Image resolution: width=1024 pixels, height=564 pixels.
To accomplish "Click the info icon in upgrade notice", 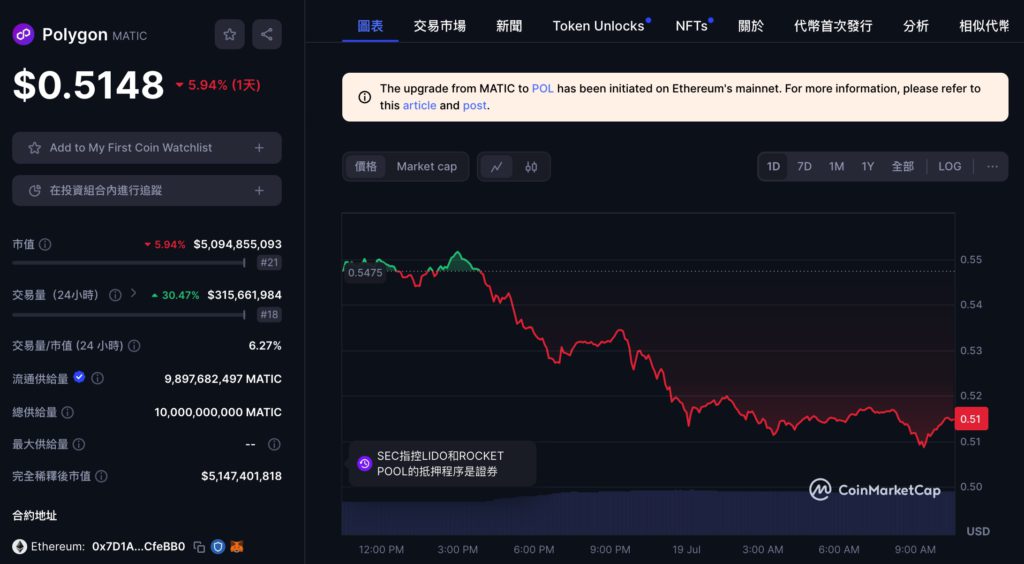I will click(x=364, y=97).
